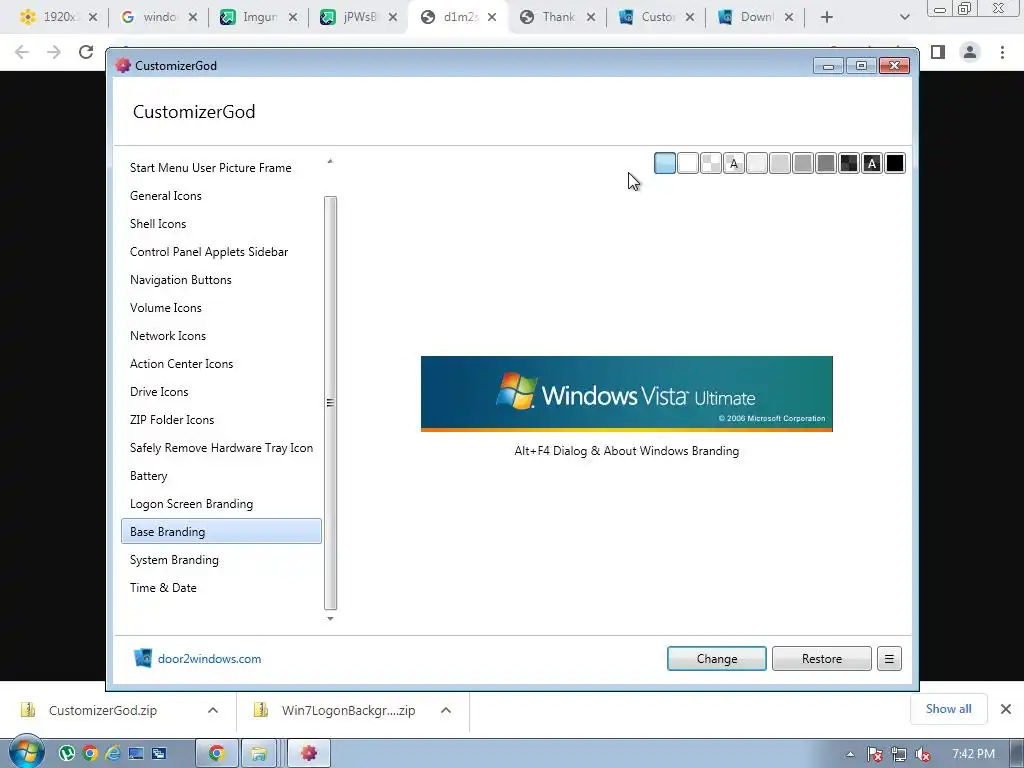Close the downloads bar

(1006, 709)
